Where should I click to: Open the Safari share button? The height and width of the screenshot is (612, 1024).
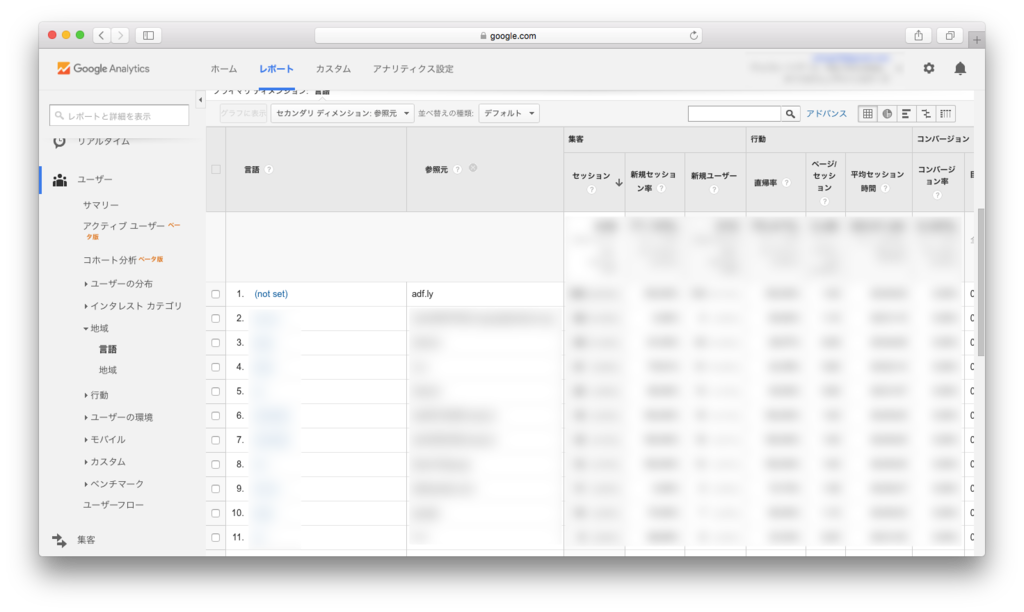(x=918, y=35)
